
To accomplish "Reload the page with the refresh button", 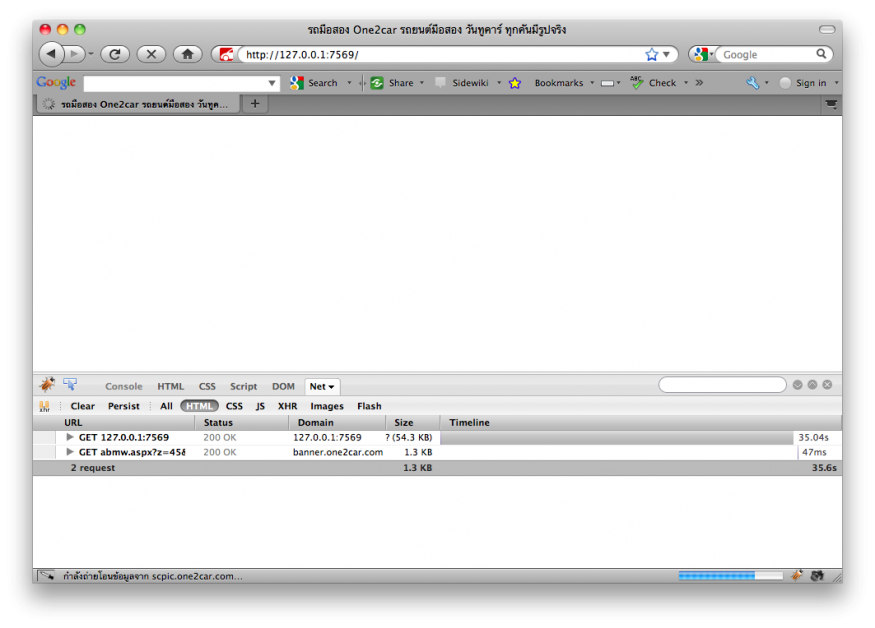I will (115, 54).
